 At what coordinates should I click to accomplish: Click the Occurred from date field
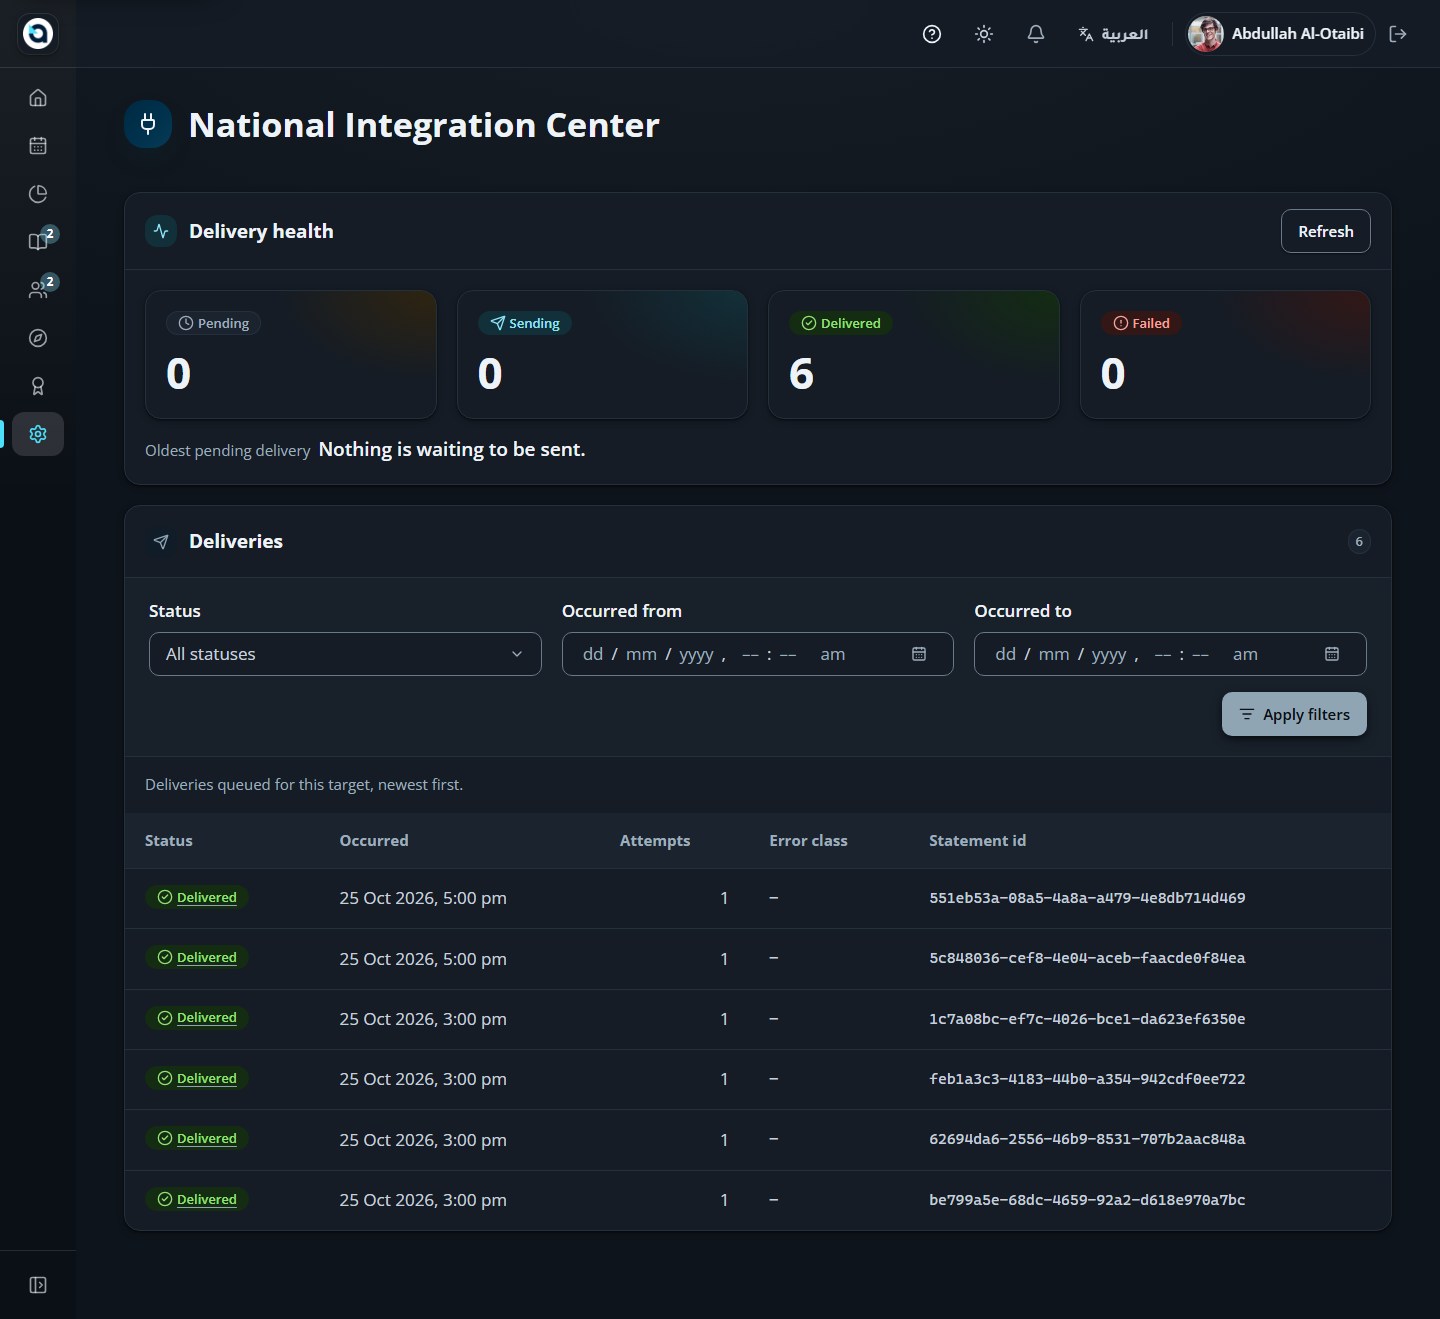coord(757,654)
